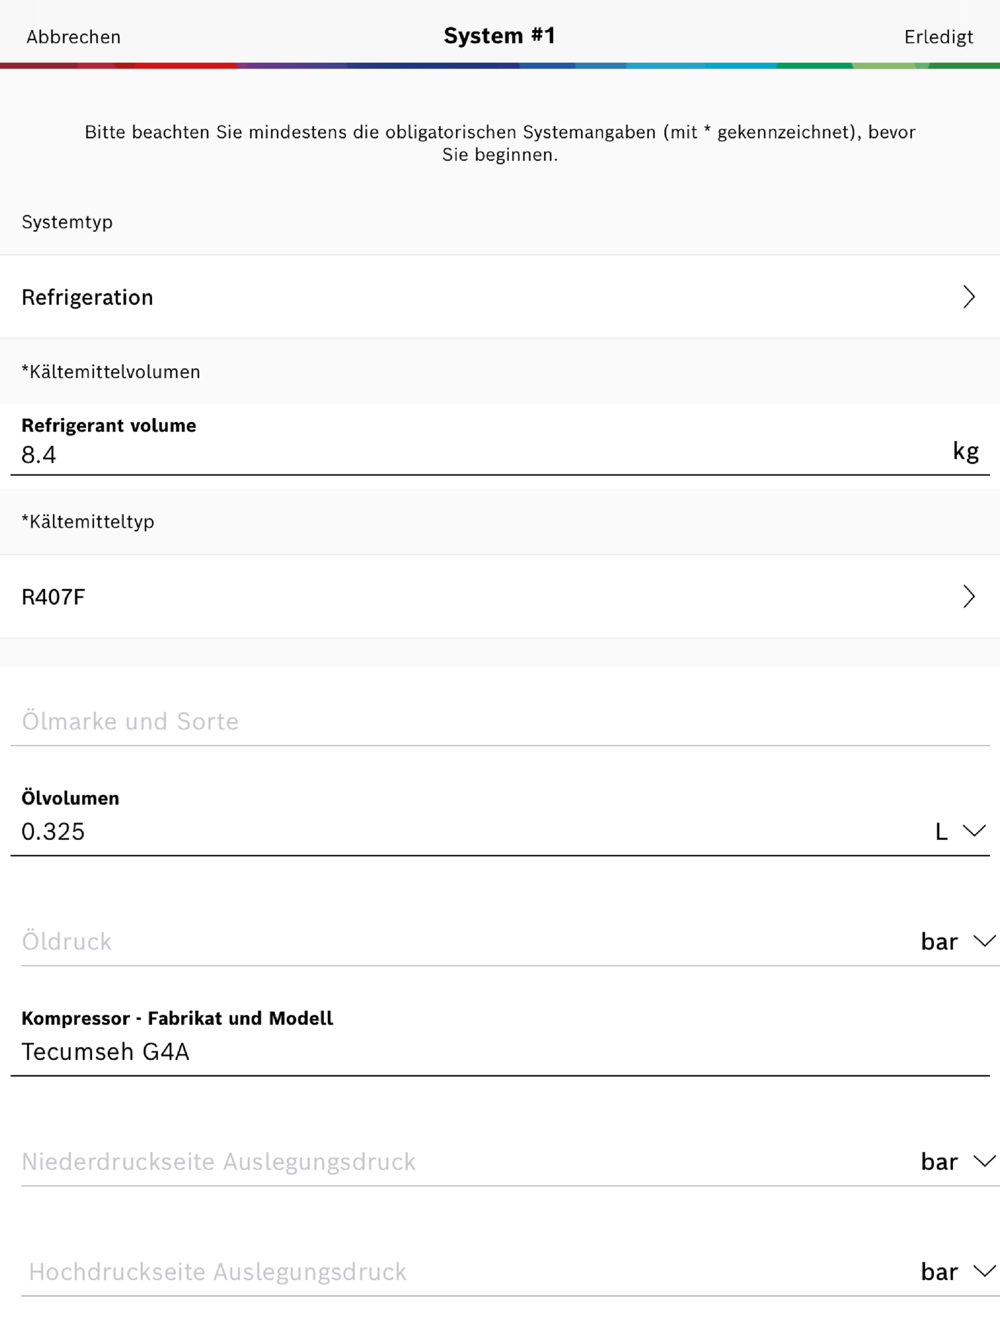
Task: Tap Erledigt to finish
Action: [x=938, y=37]
